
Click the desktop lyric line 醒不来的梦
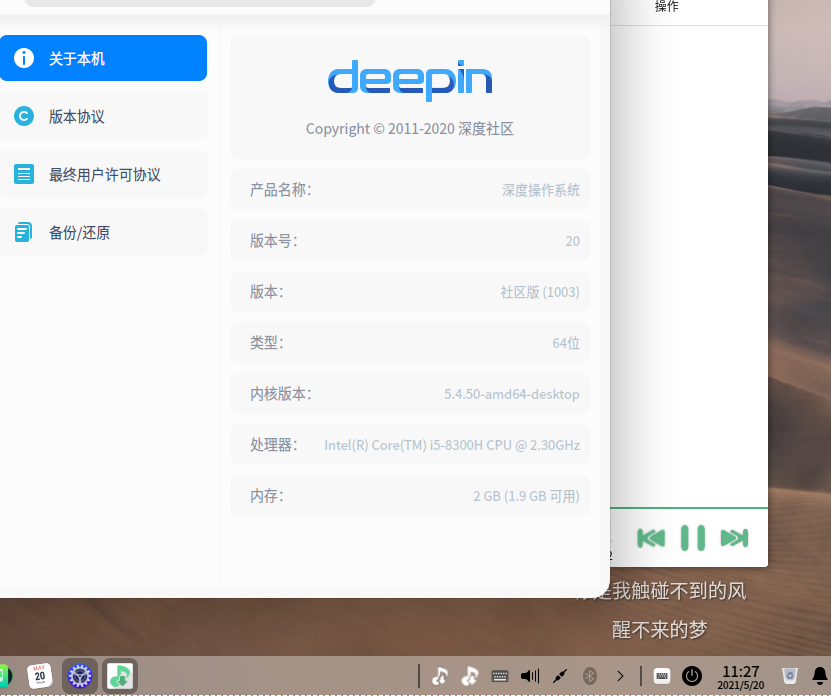[x=660, y=630]
